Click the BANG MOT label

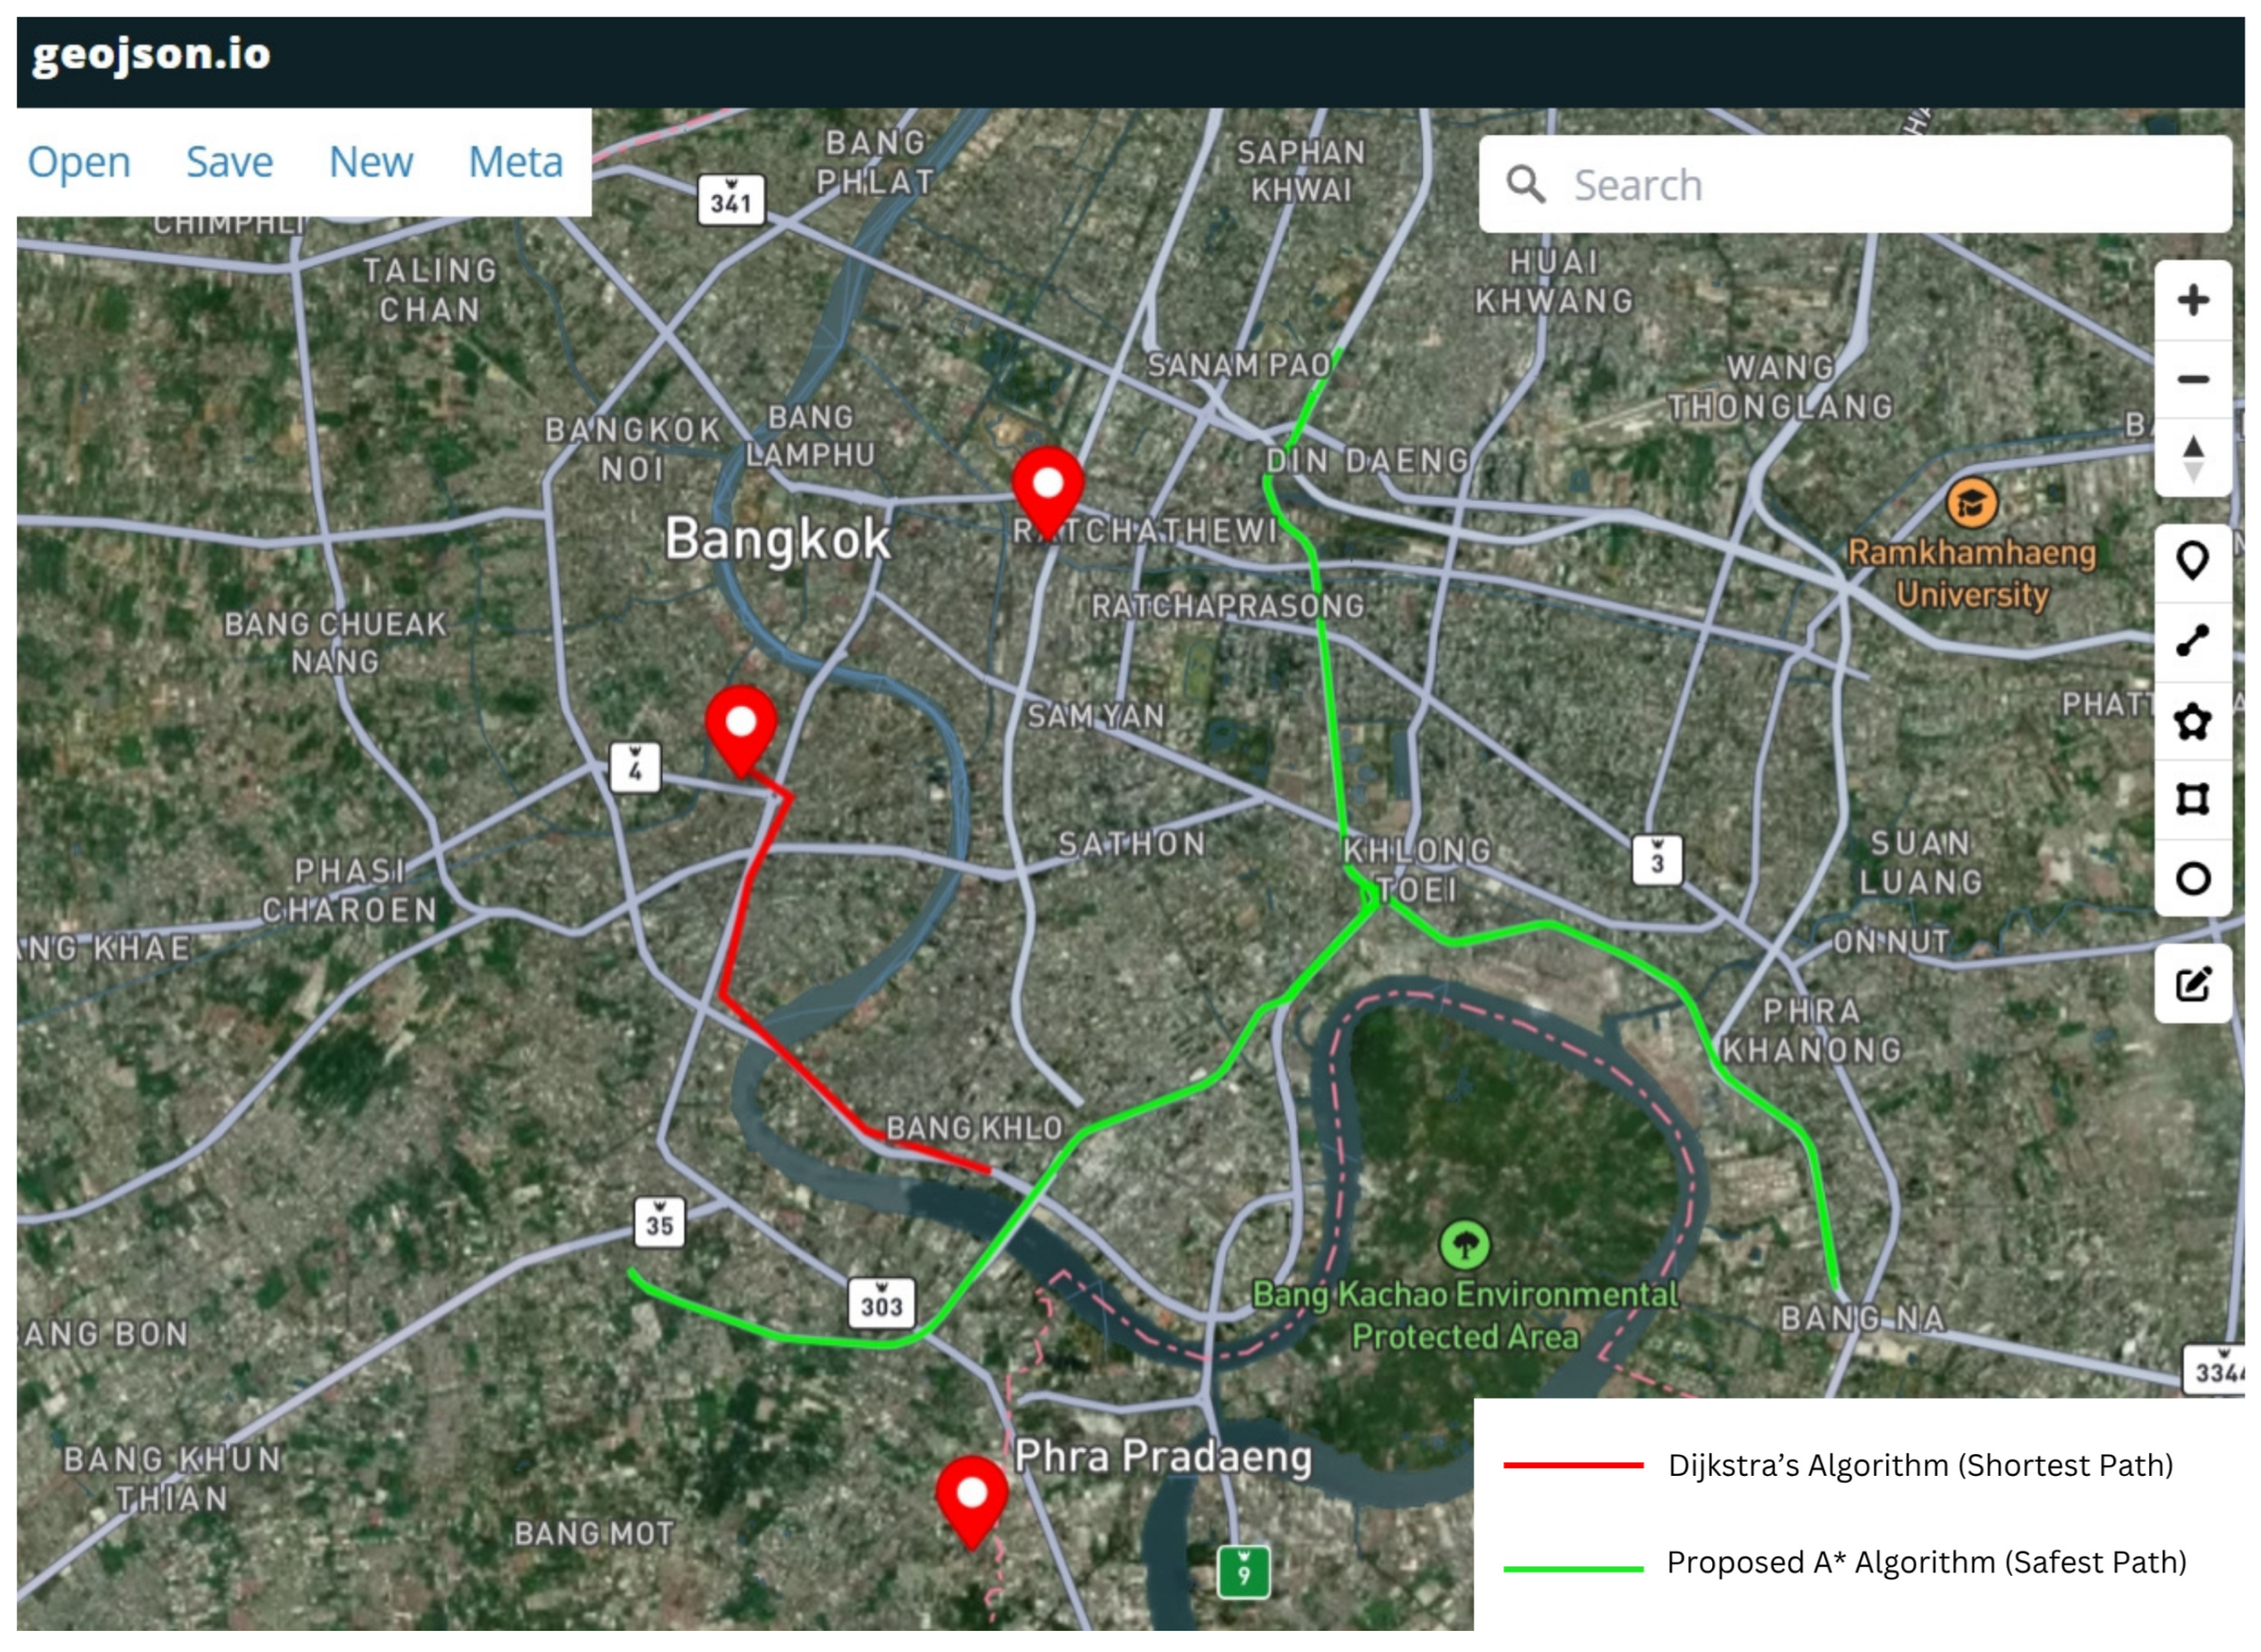(x=594, y=1534)
